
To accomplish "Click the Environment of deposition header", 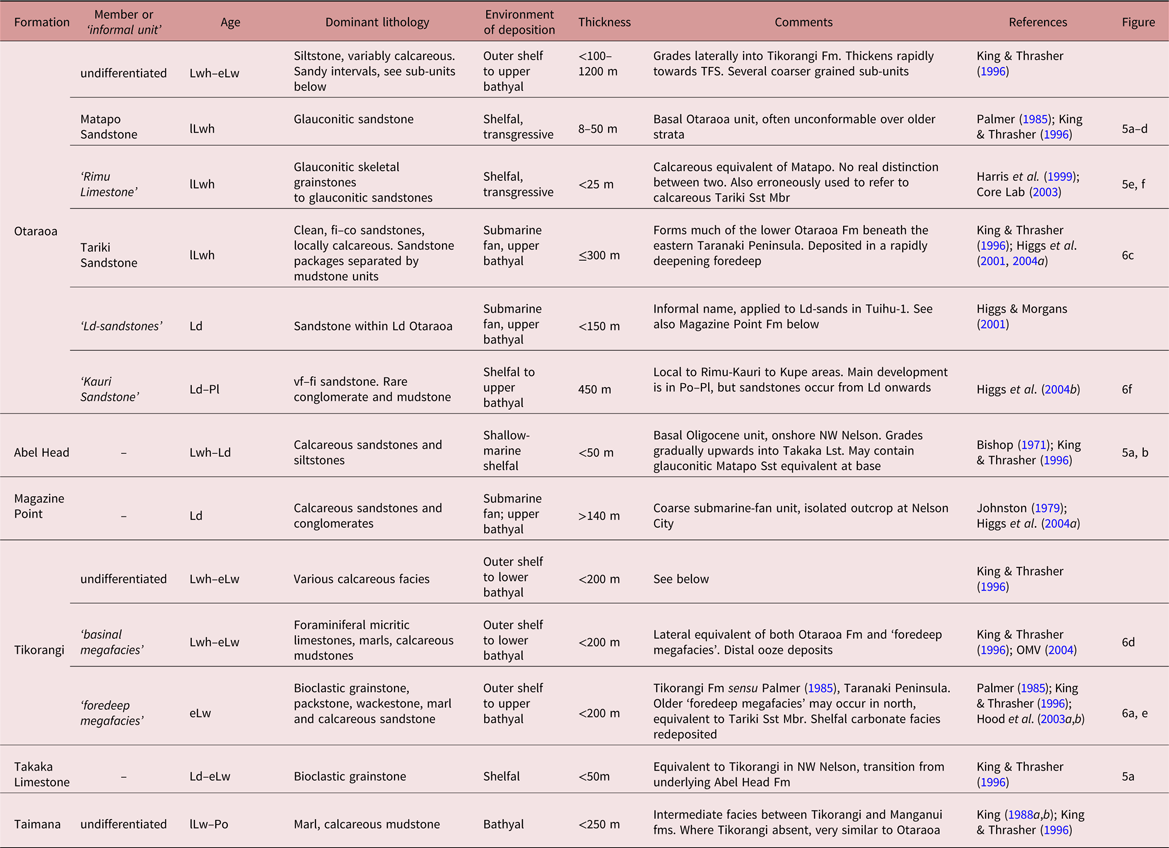I will coord(520,22).
